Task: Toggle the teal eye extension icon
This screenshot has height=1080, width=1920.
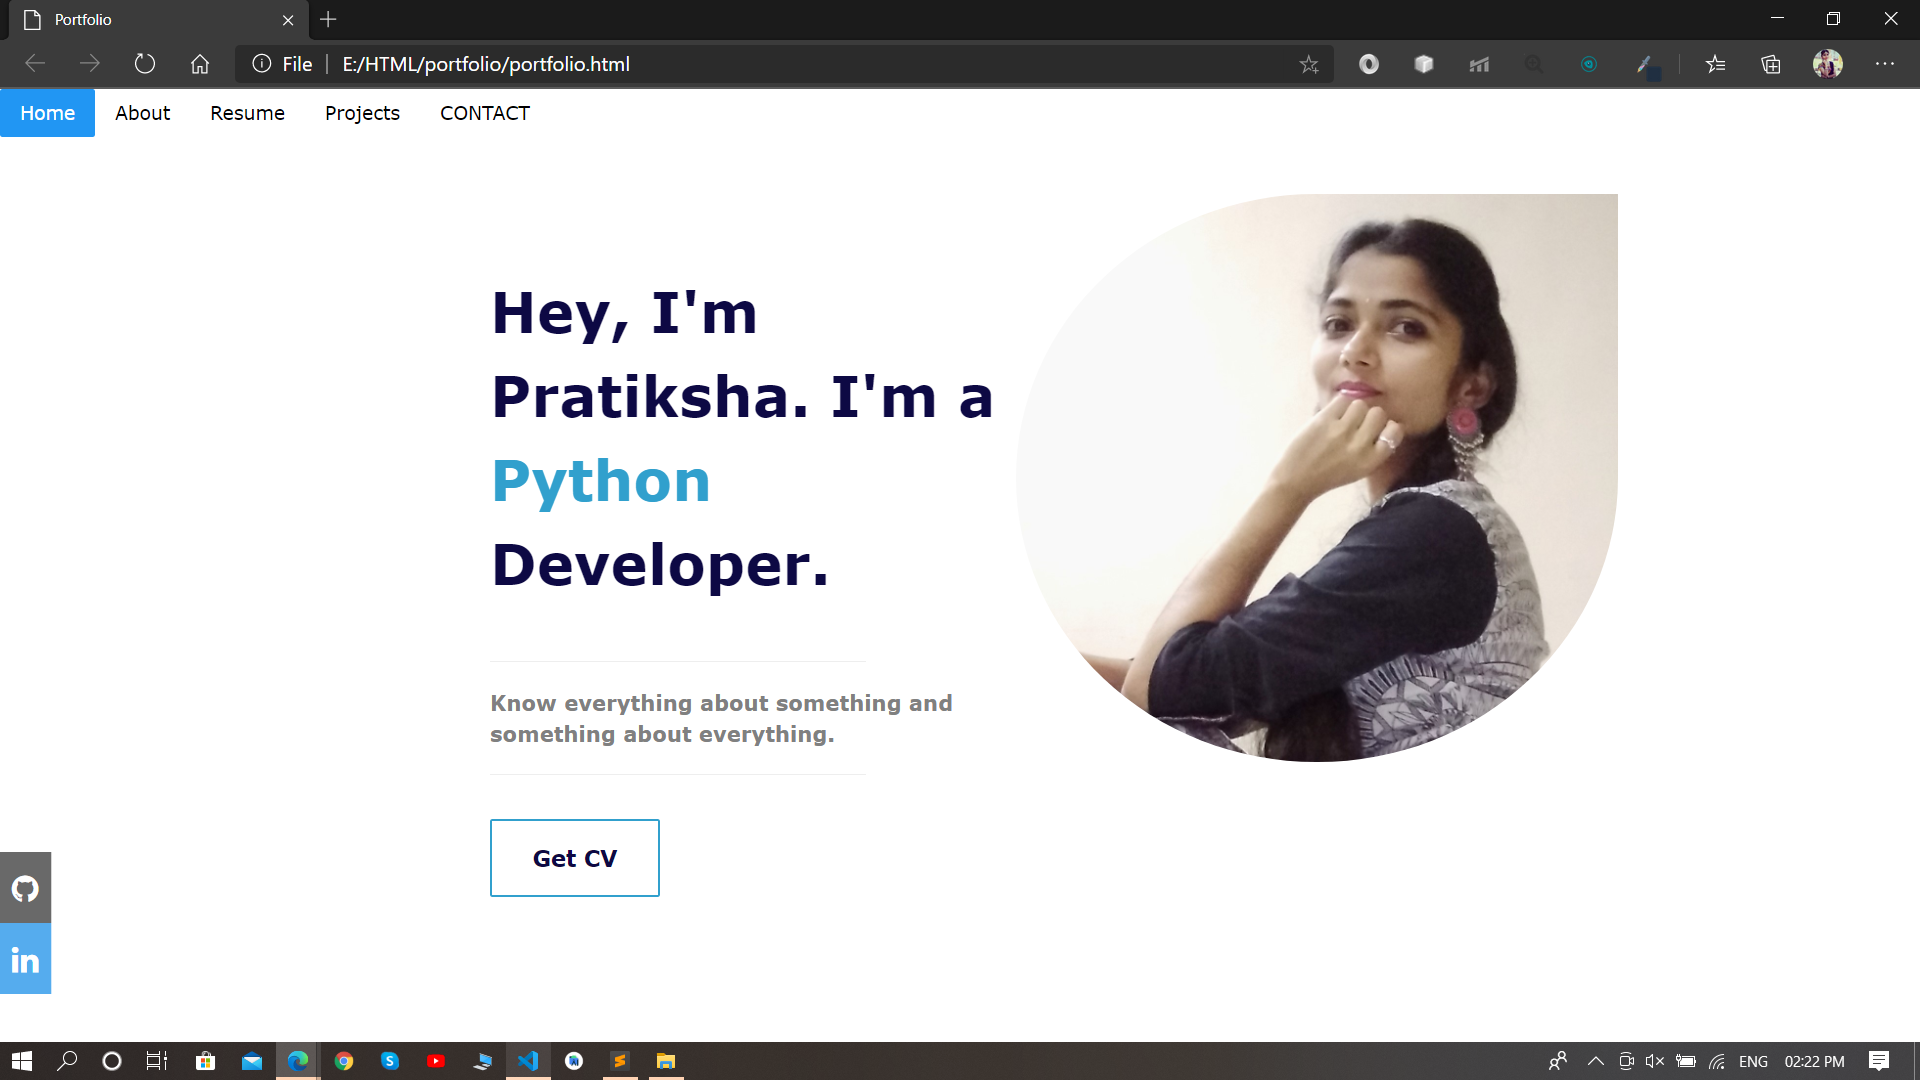Action: tap(1589, 64)
